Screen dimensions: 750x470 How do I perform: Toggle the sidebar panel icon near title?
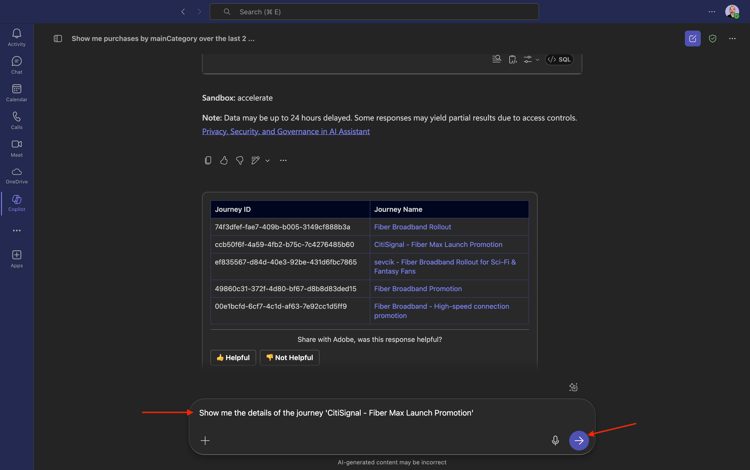tap(58, 39)
